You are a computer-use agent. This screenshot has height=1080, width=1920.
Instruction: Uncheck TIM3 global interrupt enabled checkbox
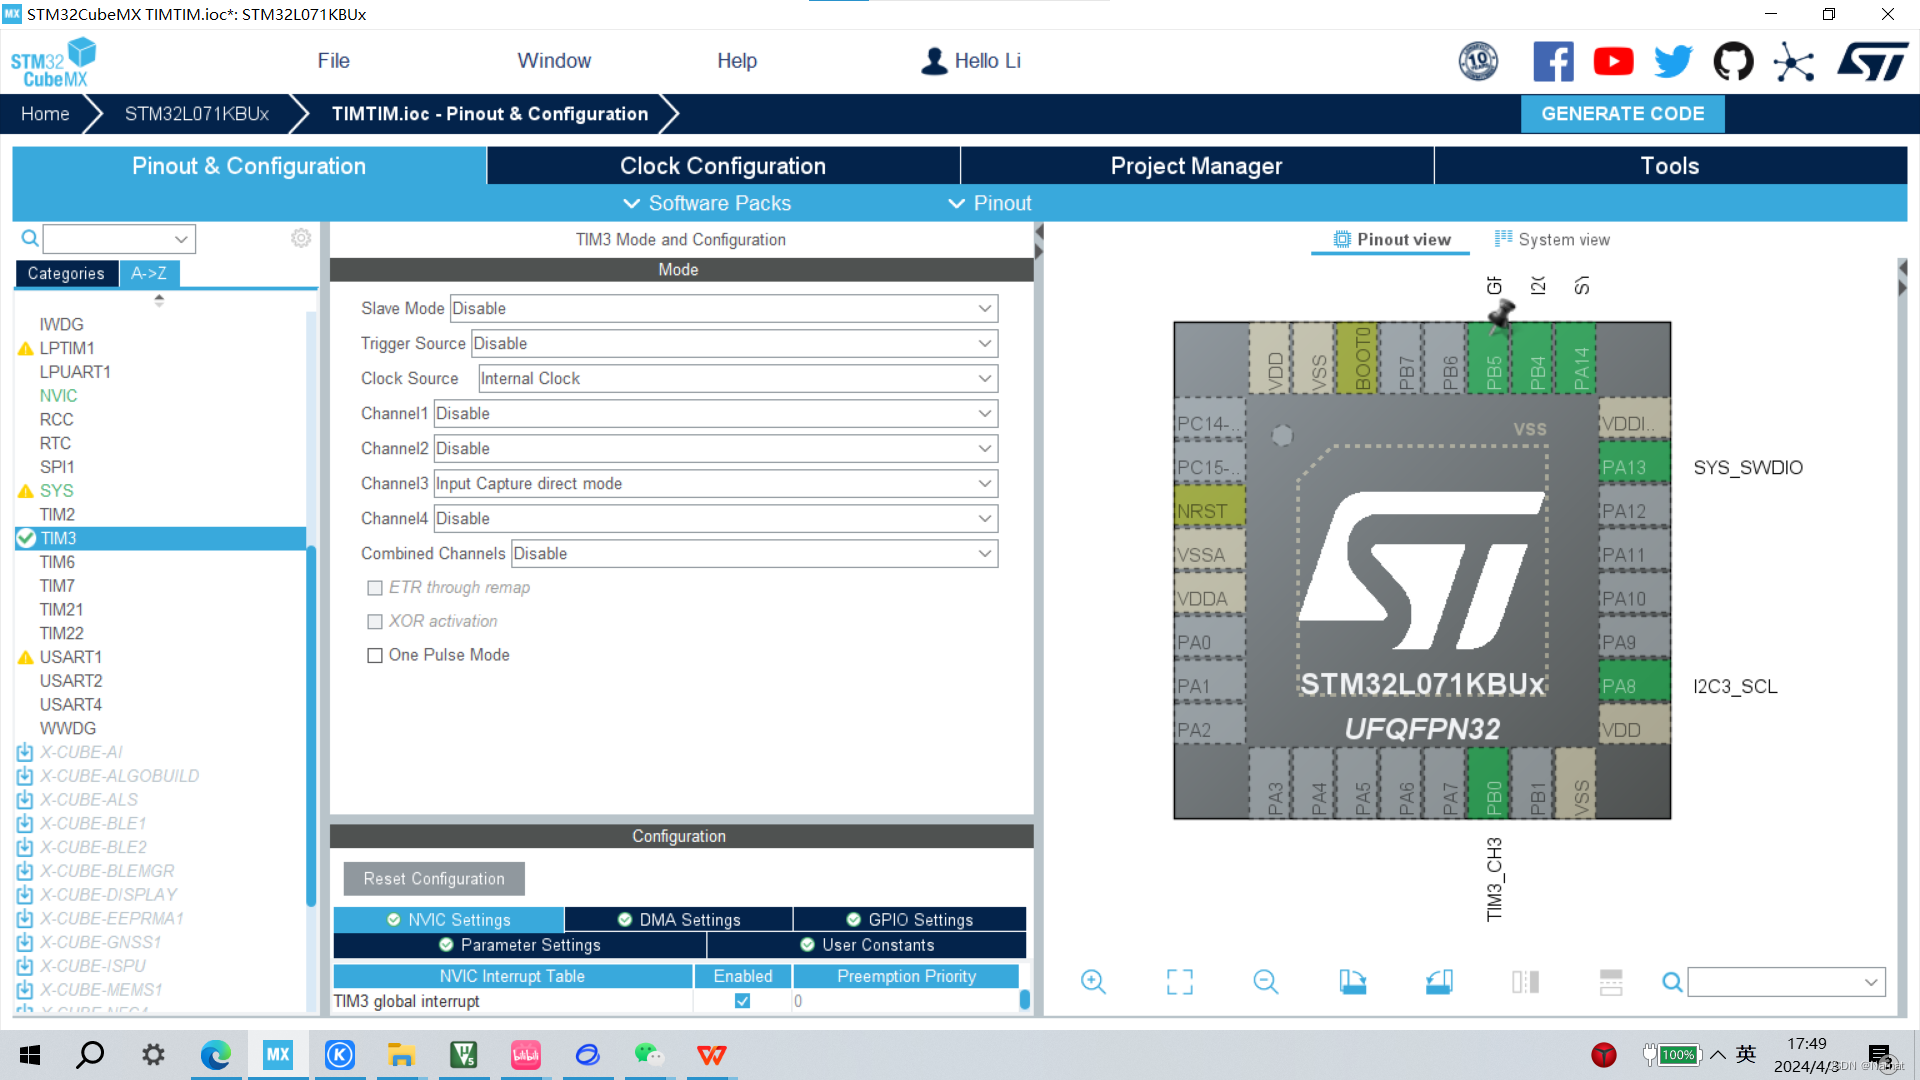[742, 1001]
